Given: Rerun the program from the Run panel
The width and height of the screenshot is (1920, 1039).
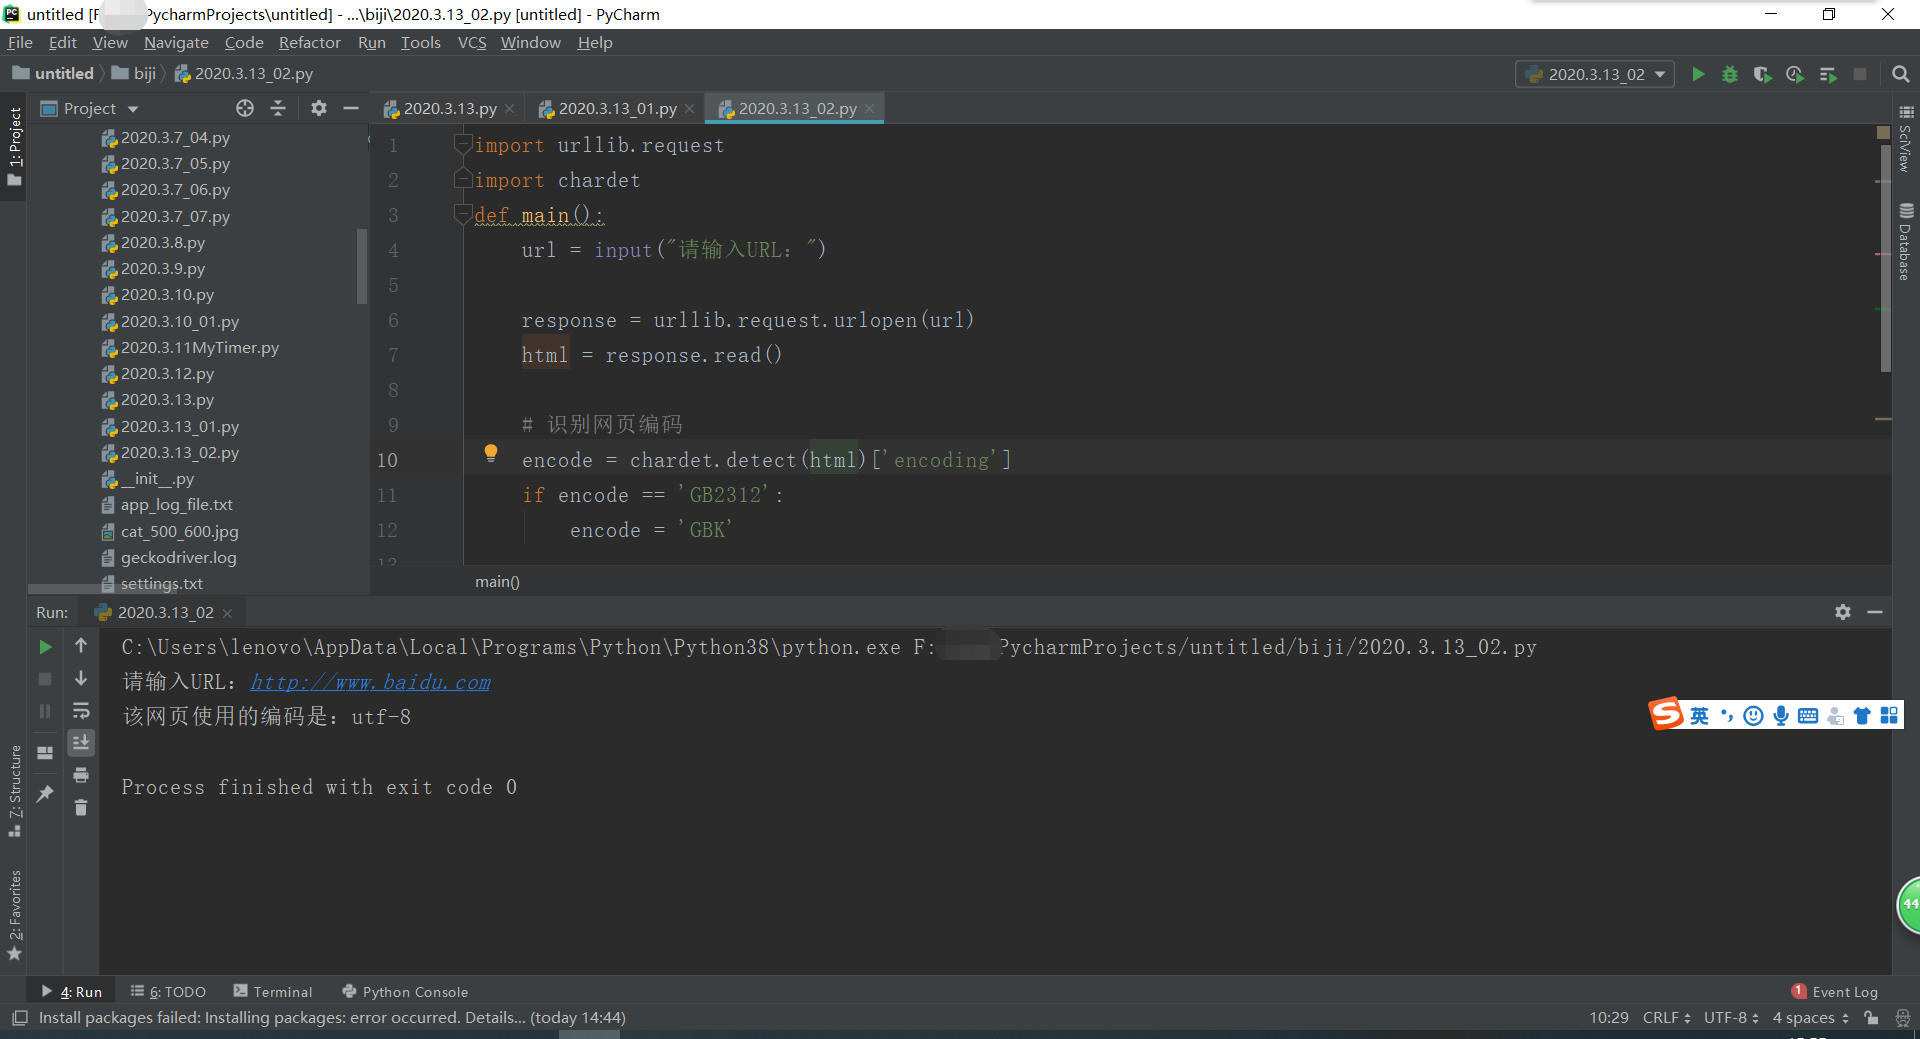Looking at the screenshot, I should (44, 647).
